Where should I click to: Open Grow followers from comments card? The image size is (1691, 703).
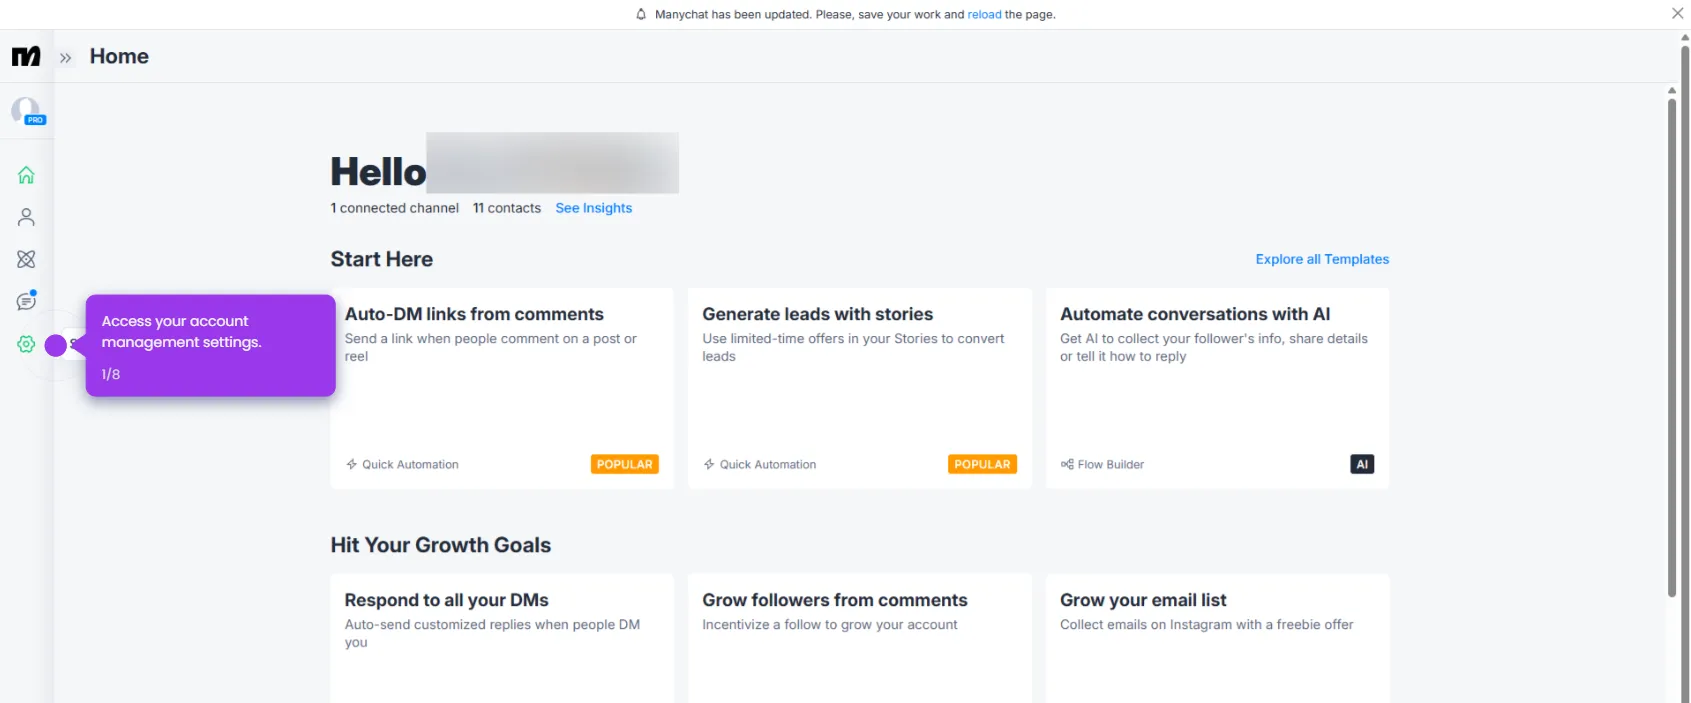(860, 638)
